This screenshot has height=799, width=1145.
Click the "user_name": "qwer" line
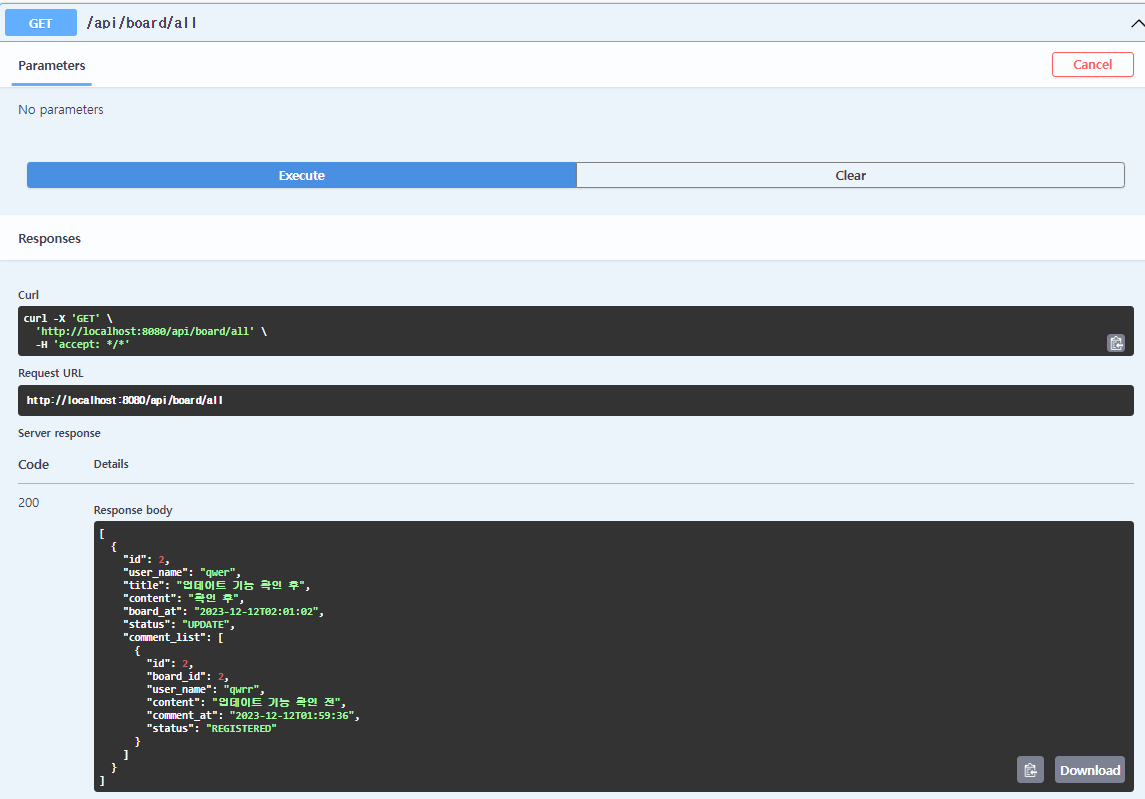pyautogui.click(x=182, y=573)
